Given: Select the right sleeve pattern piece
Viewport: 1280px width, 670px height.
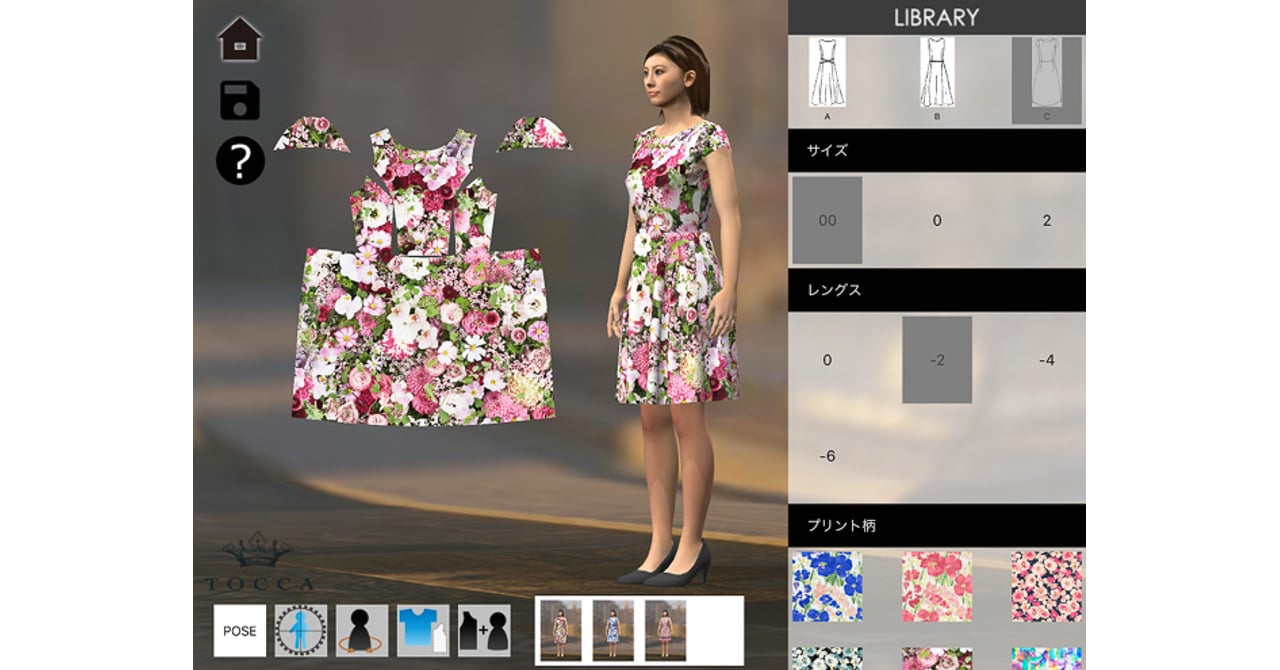Looking at the screenshot, I should pyautogui.click(x=534, y=133).
